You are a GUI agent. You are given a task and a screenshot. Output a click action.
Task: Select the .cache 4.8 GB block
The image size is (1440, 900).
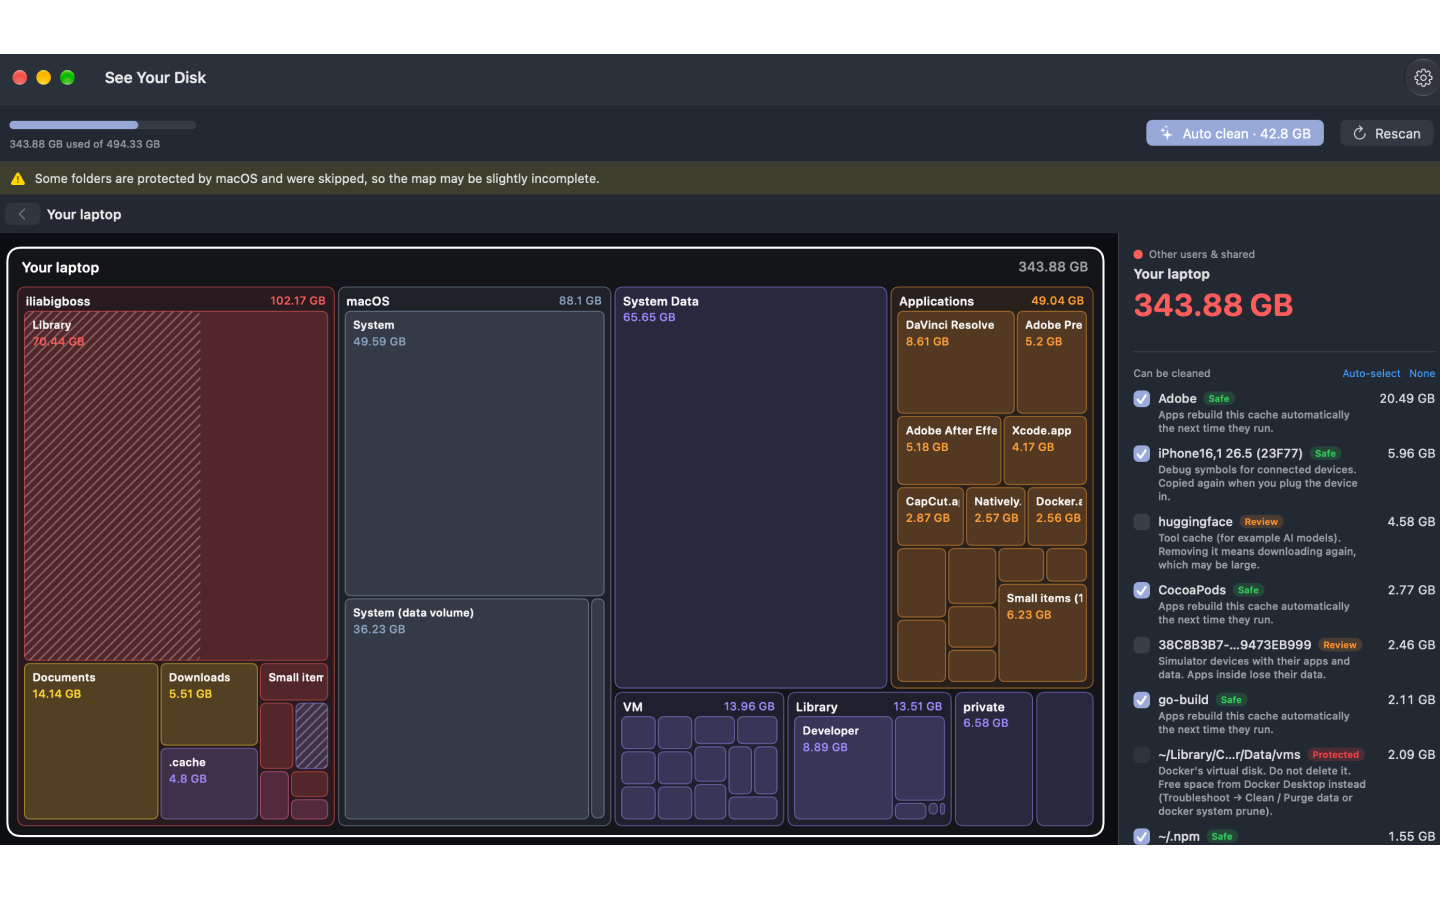click(209, 784)
